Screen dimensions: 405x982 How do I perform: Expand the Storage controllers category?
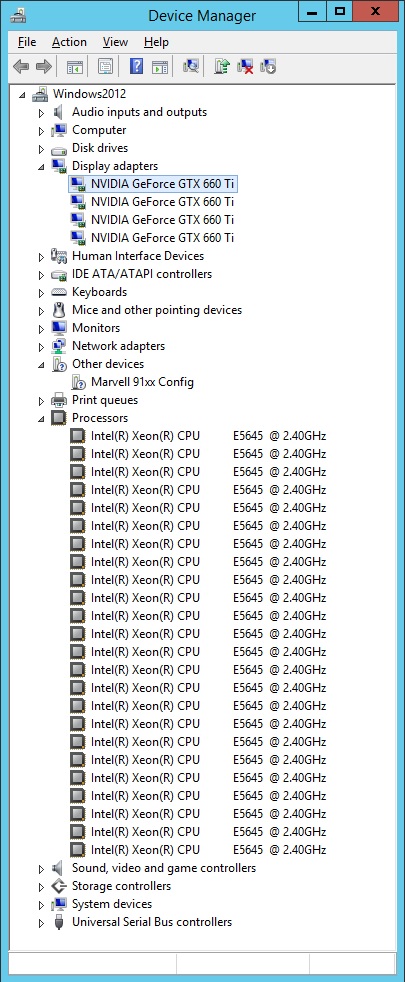pos(41,887)
